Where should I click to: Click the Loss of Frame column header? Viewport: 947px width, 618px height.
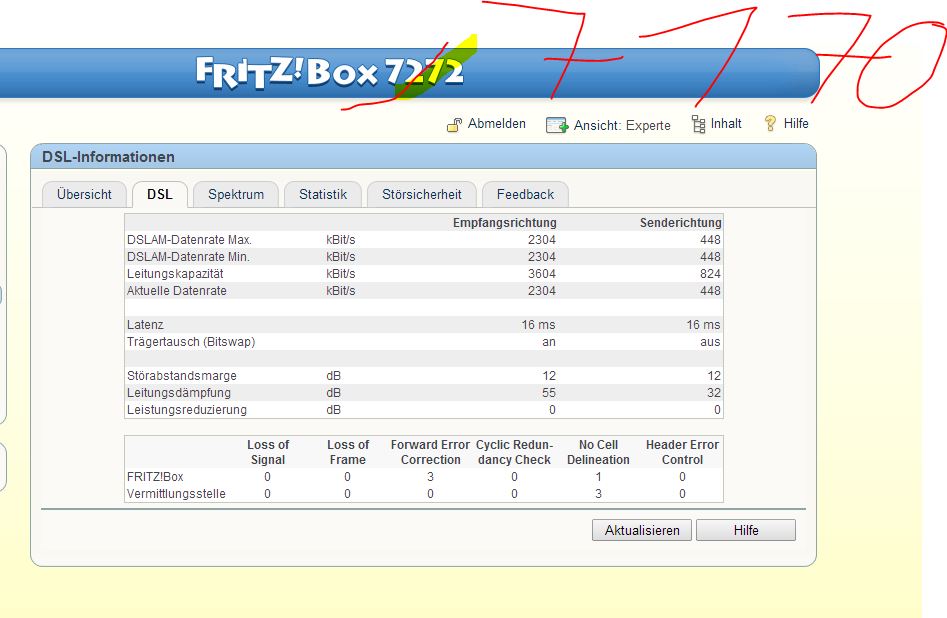click(x=348, y=452)
